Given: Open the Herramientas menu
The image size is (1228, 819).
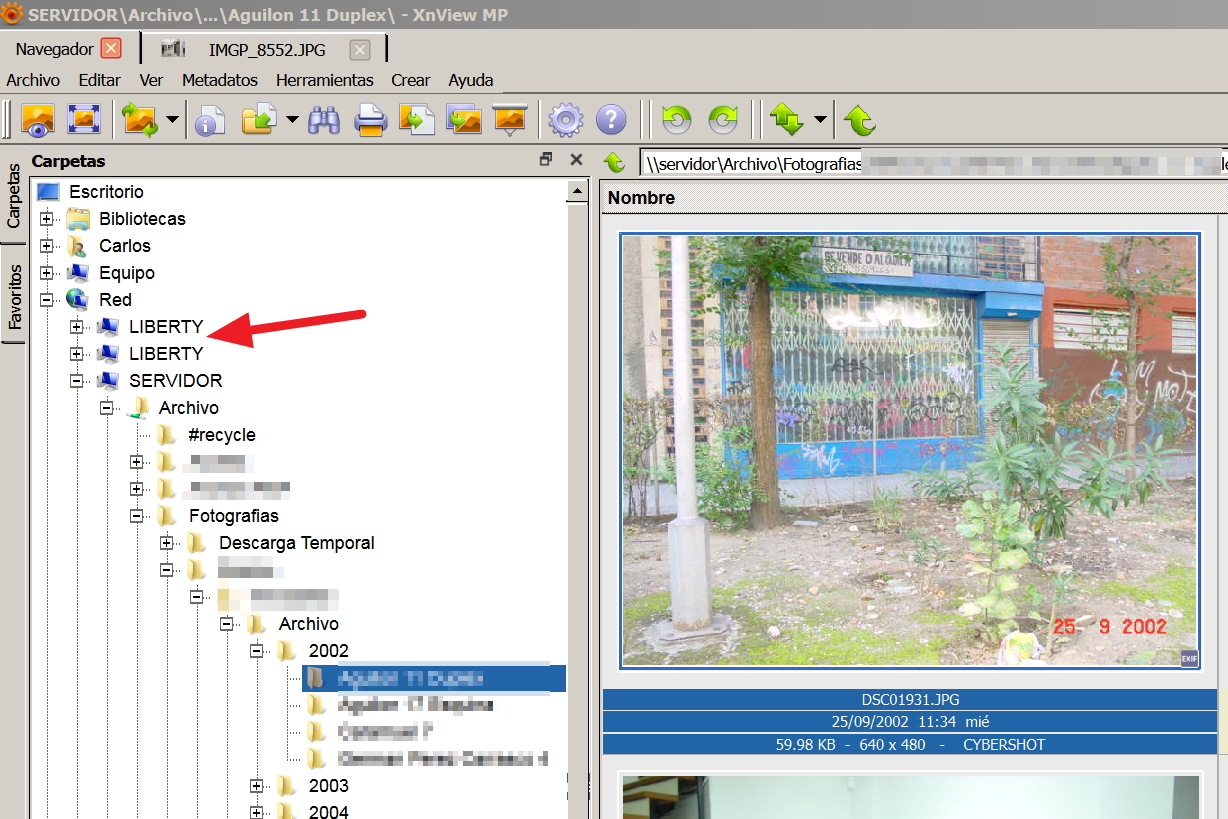Looking at the screenshot, I should tap(325, 80).
